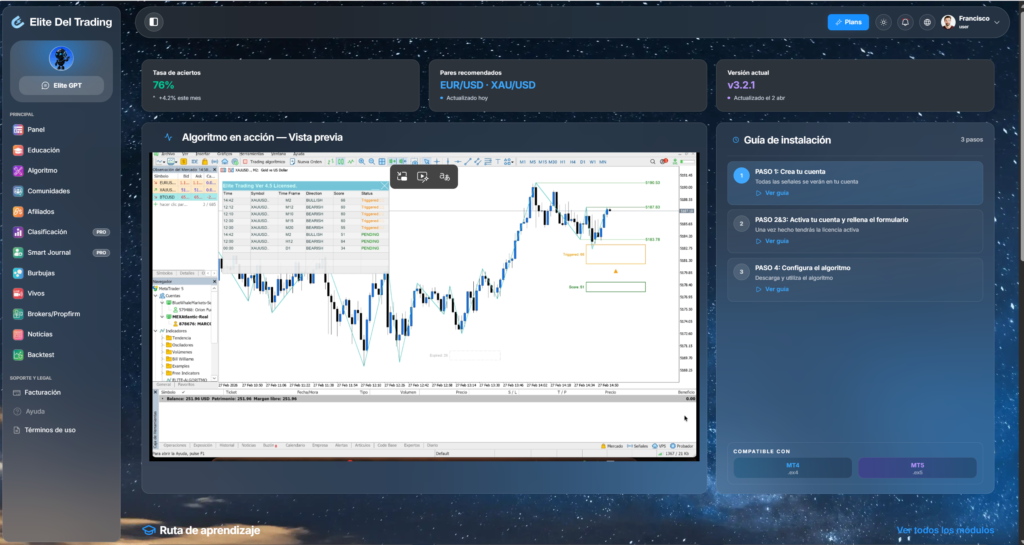Click the Plans button
This screenshot has height=545, width=1024.
848,22
